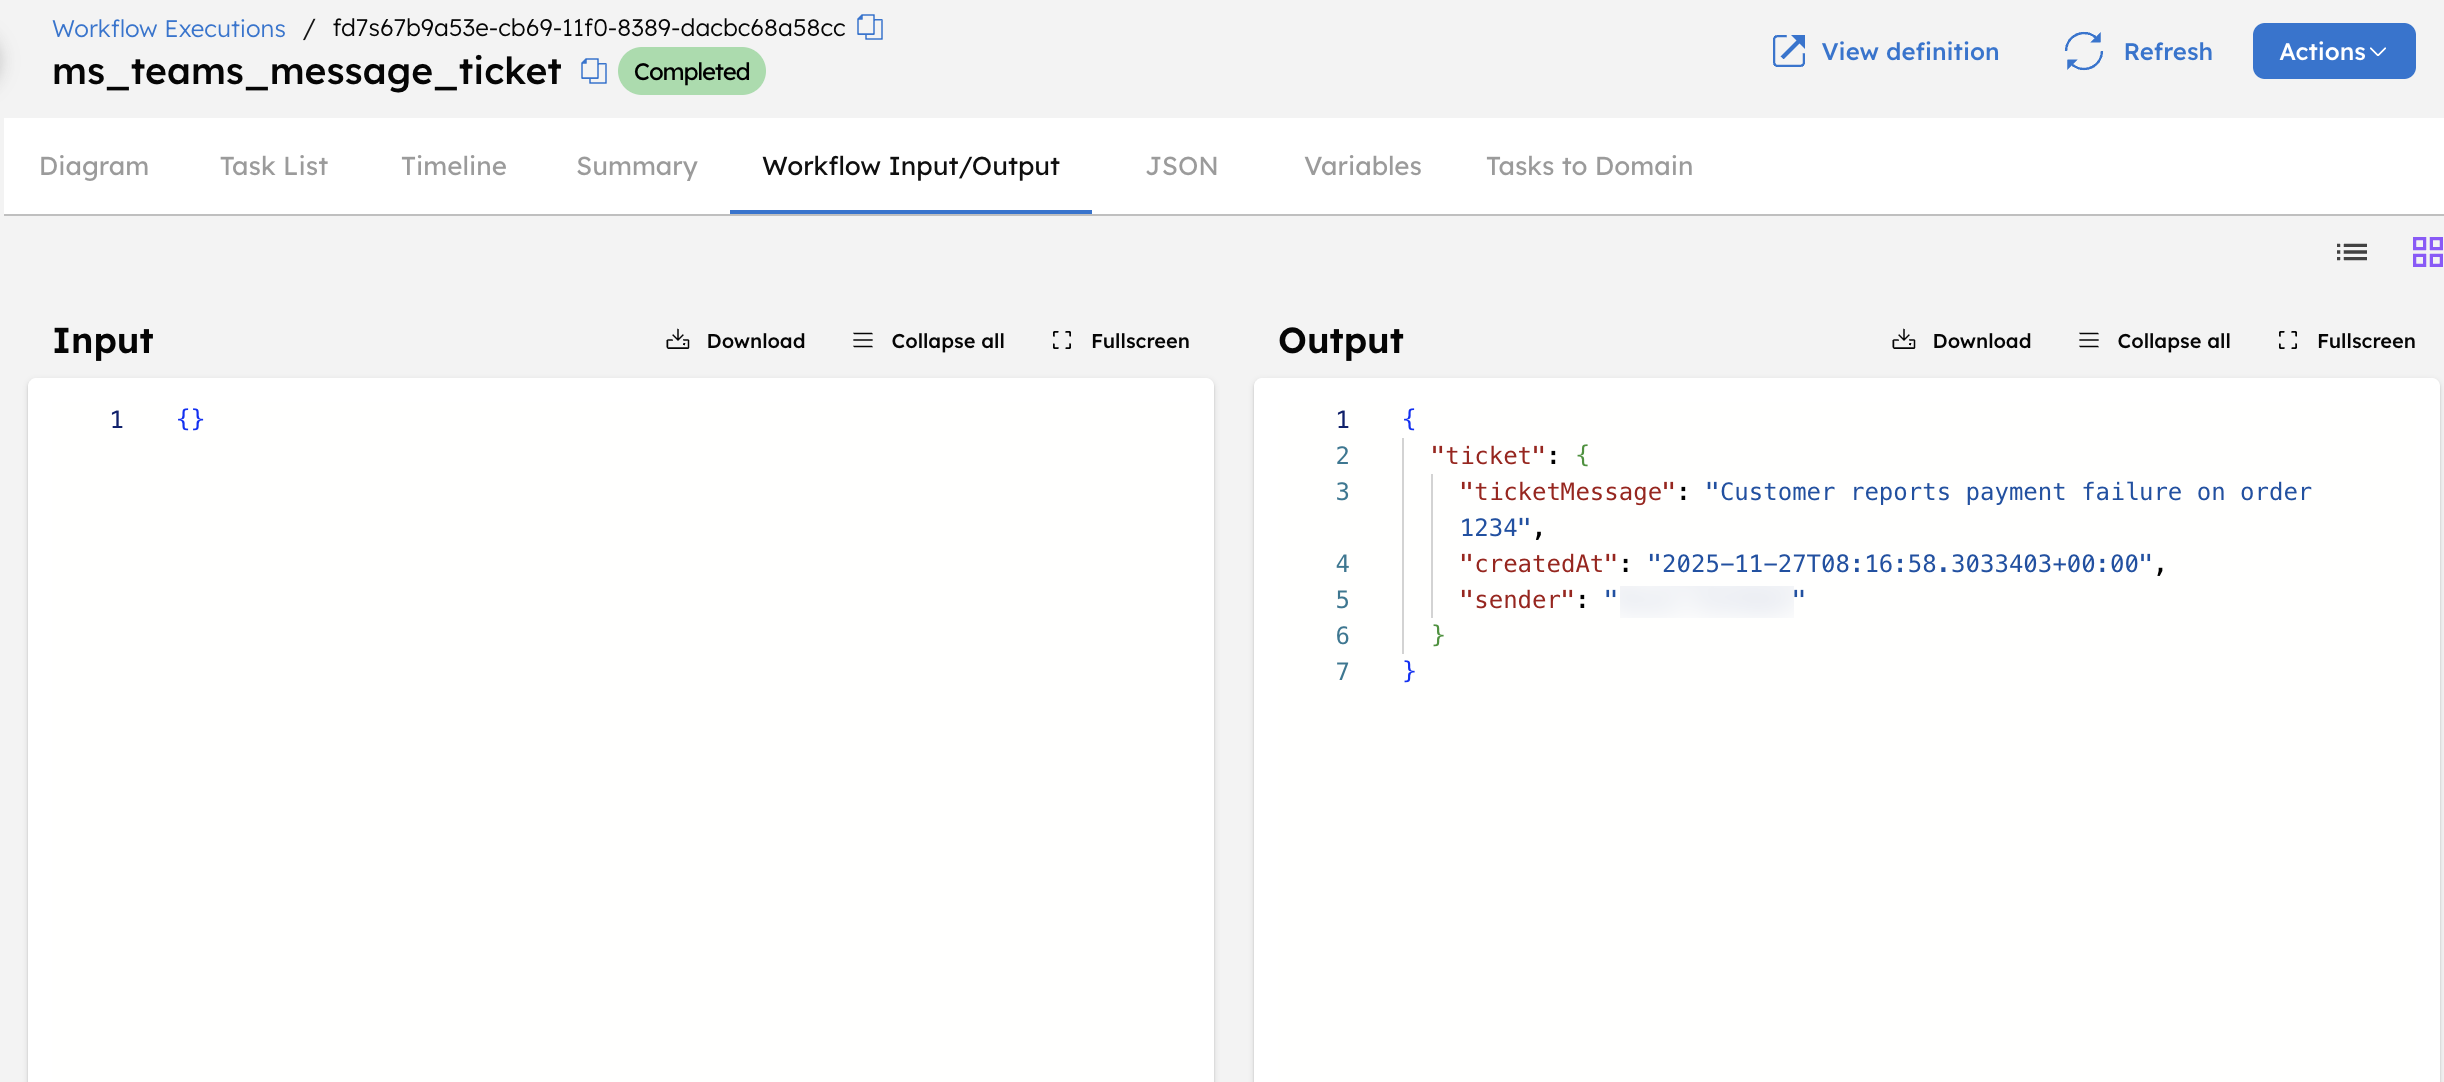Open the workflow definition
This screenshot has height=1082, width=2444.
click(x=1884, y=51)
